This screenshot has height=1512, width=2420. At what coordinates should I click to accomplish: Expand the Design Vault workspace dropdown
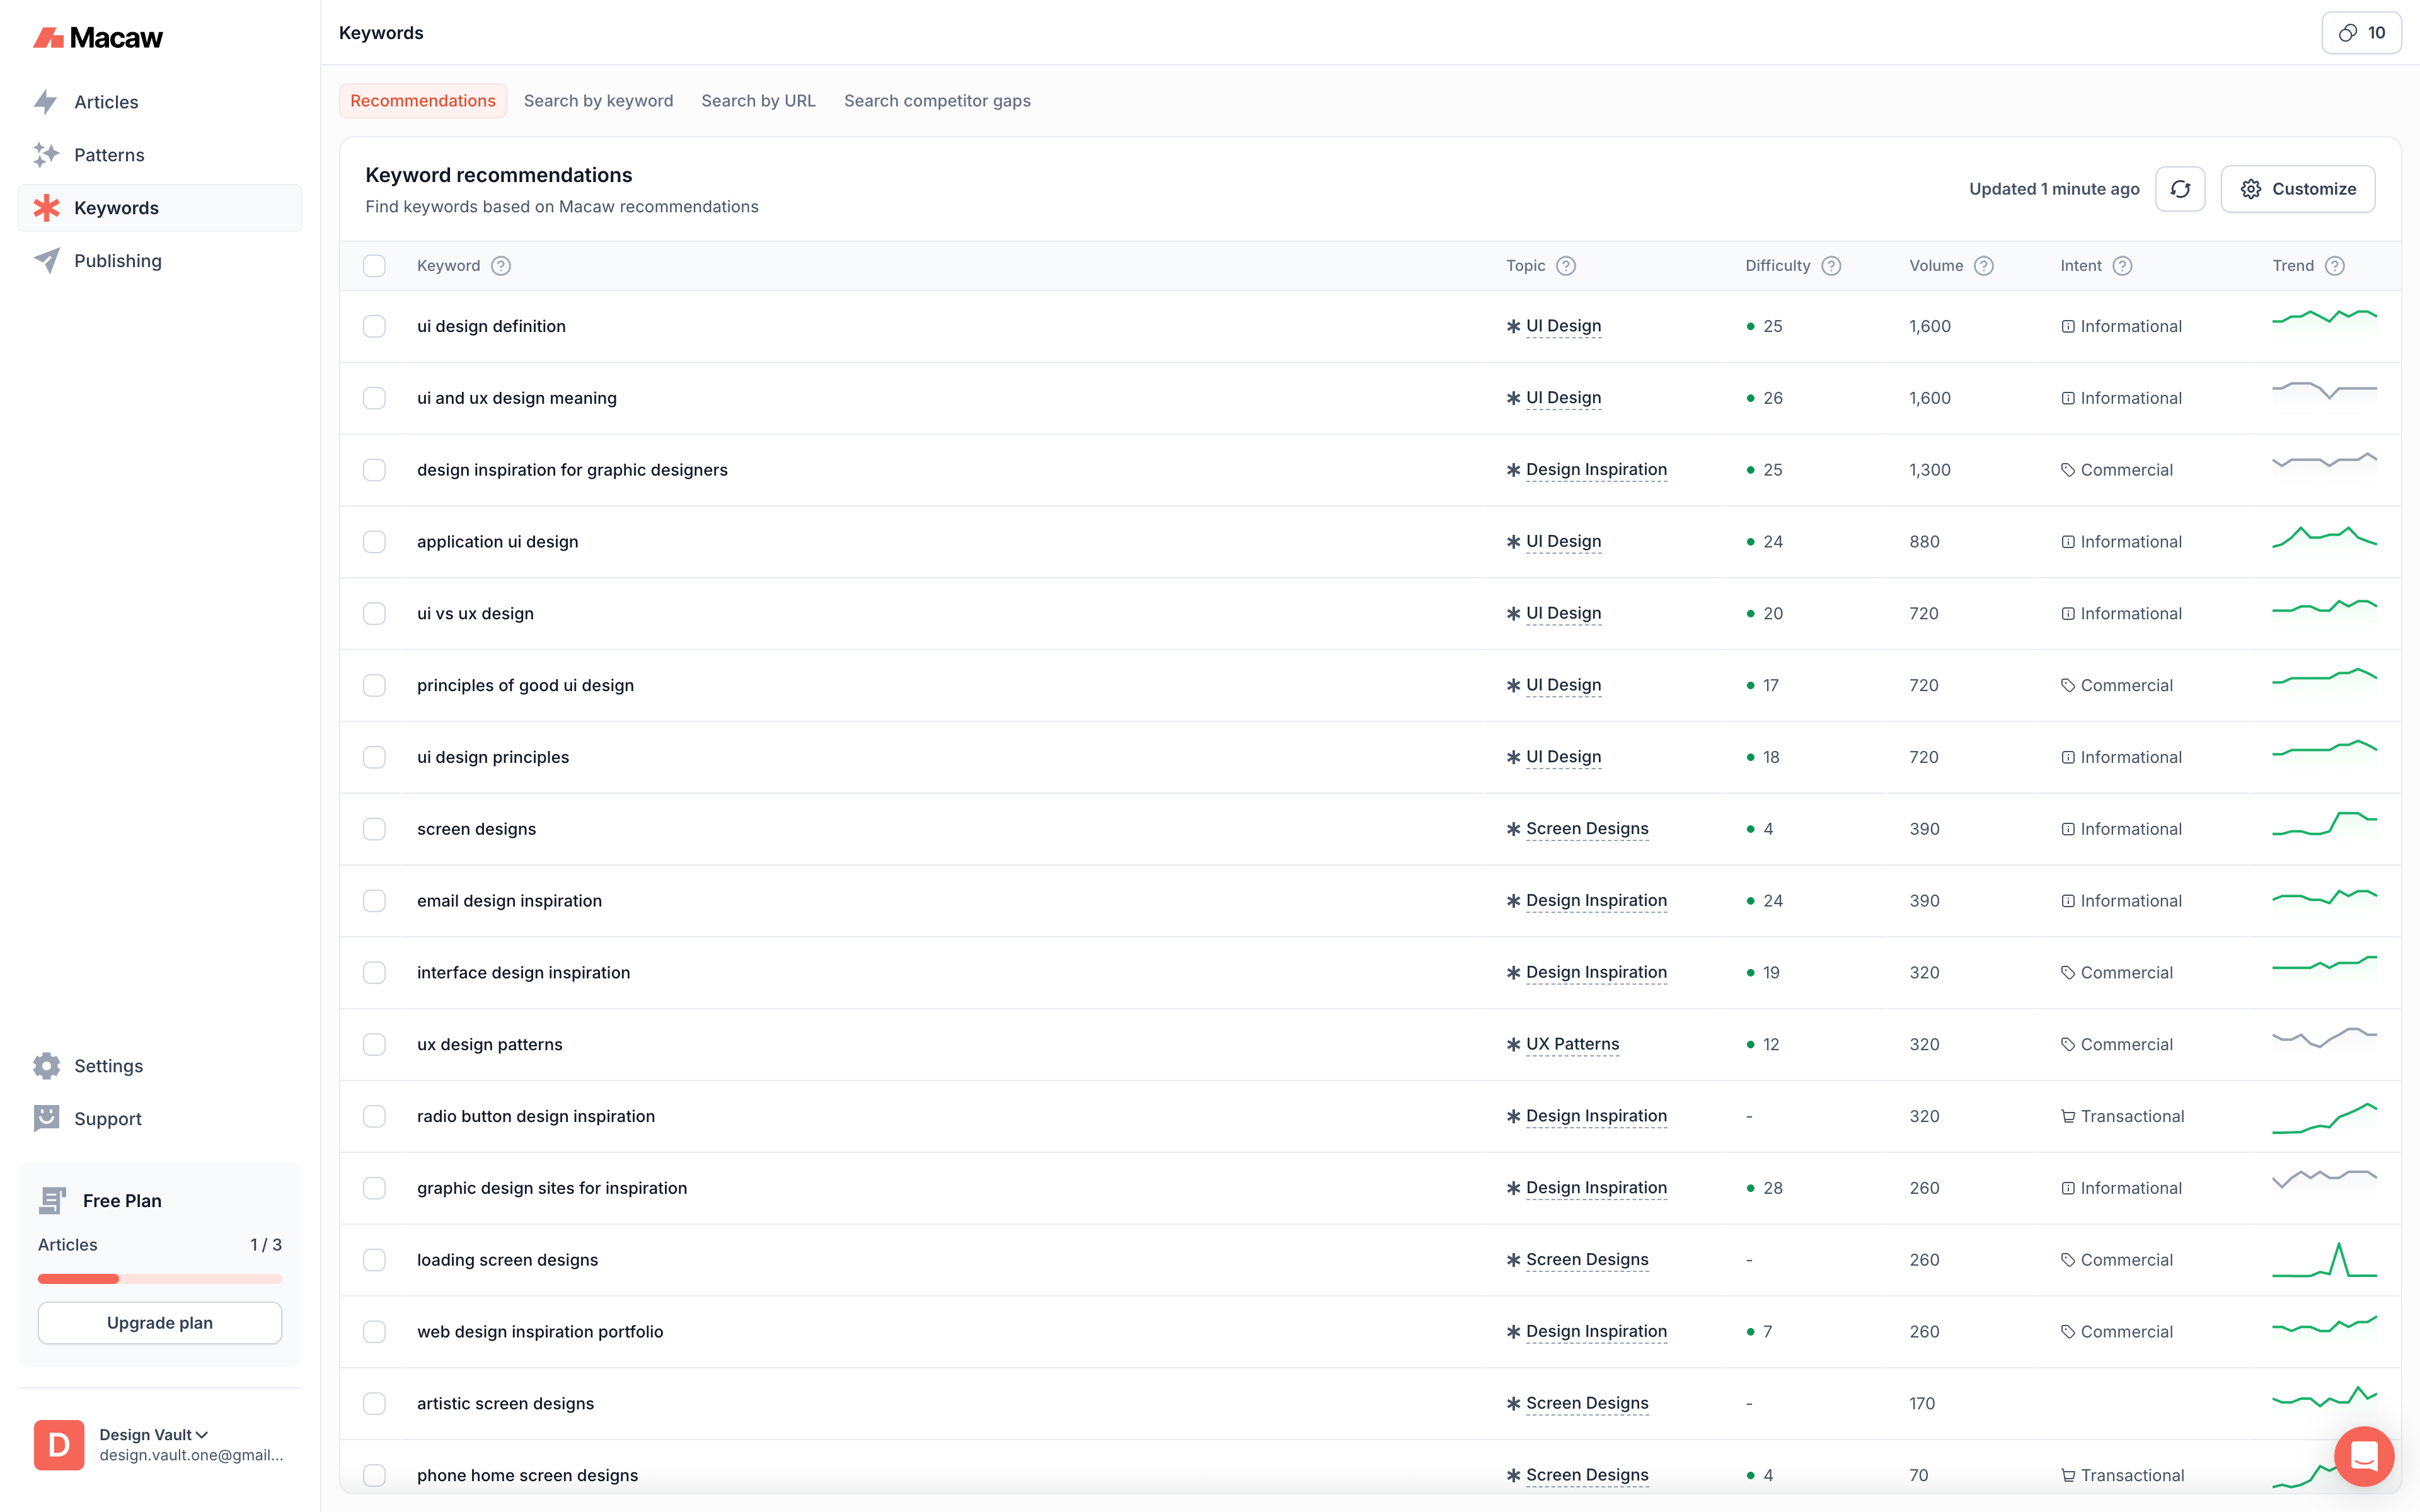154,1434
